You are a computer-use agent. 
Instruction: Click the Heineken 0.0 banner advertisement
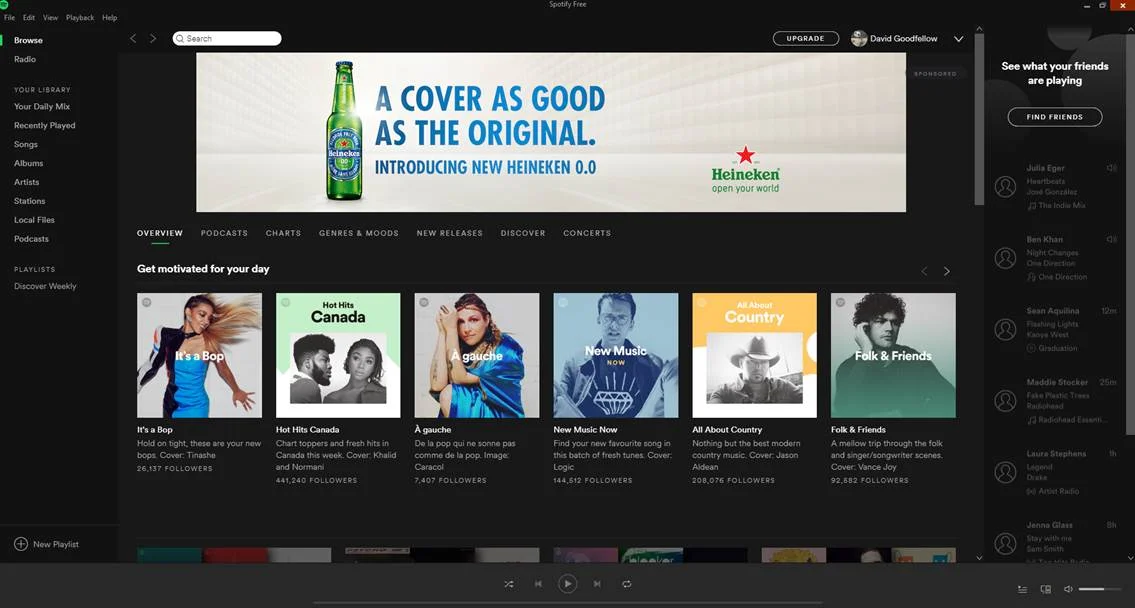click(x=551, y=132)
